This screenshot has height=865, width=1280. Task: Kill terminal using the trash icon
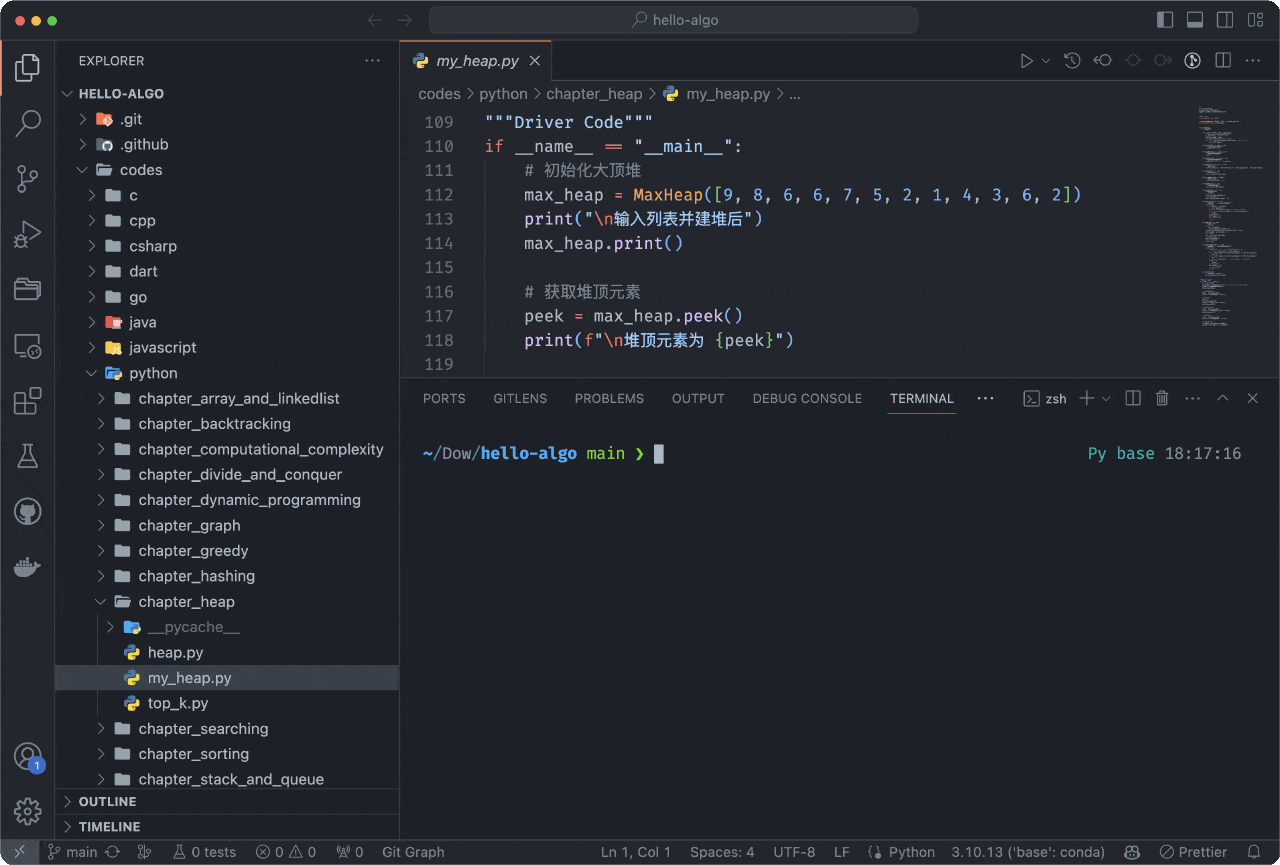(x=1162, y=398)
